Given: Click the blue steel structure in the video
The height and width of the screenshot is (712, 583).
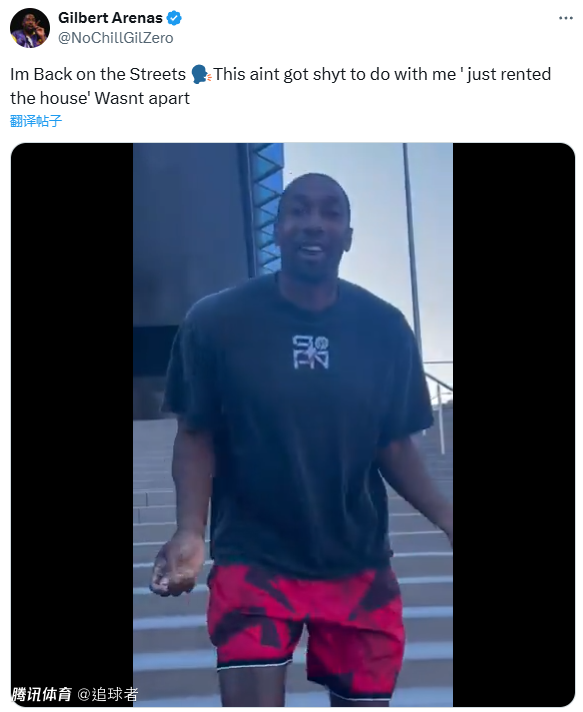Looking at the screenshot, I should pos(265,209).
